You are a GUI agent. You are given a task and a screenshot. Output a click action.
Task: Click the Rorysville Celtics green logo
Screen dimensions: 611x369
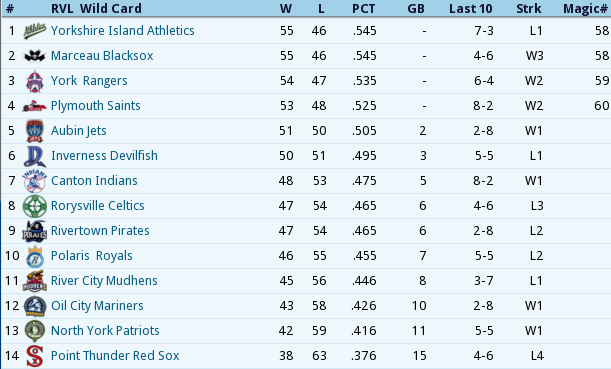35,206
